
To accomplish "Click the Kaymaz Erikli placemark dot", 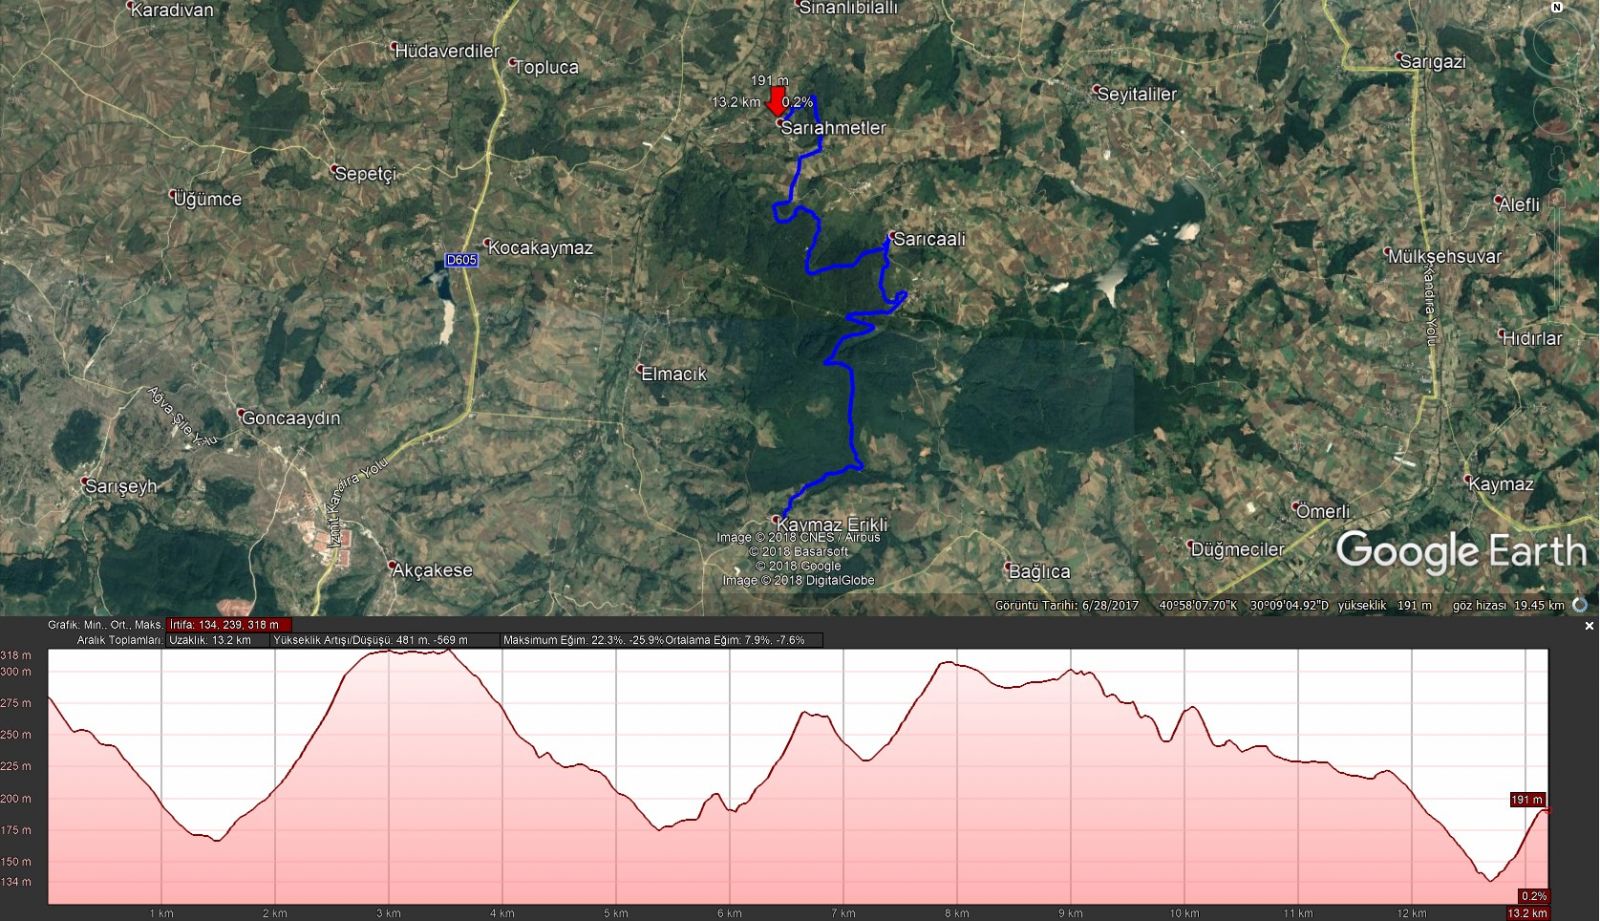I will tap(776, 520).
